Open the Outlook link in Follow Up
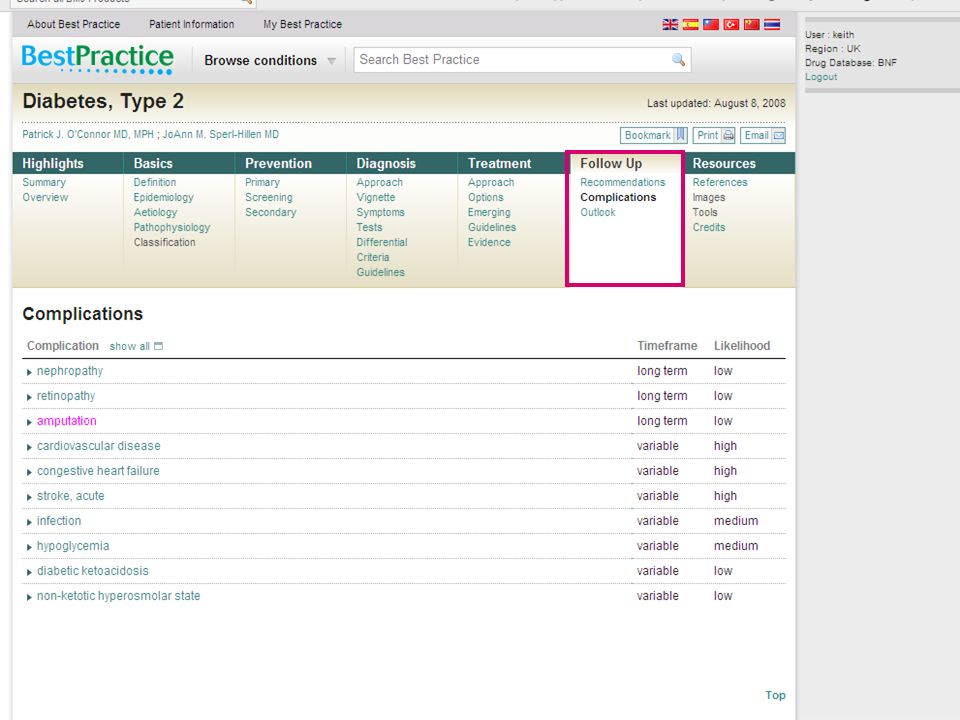 pyautogui.click(x=598, y=212)
